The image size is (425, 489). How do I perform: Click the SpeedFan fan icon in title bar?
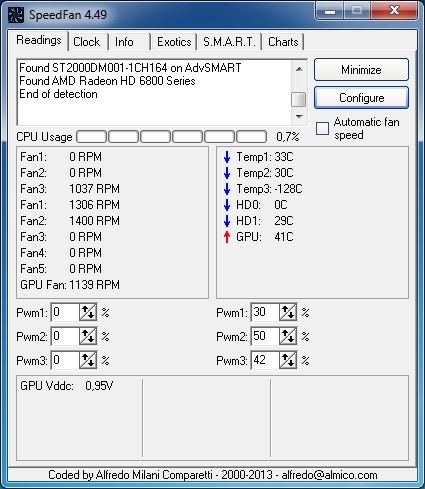(16, 15)
